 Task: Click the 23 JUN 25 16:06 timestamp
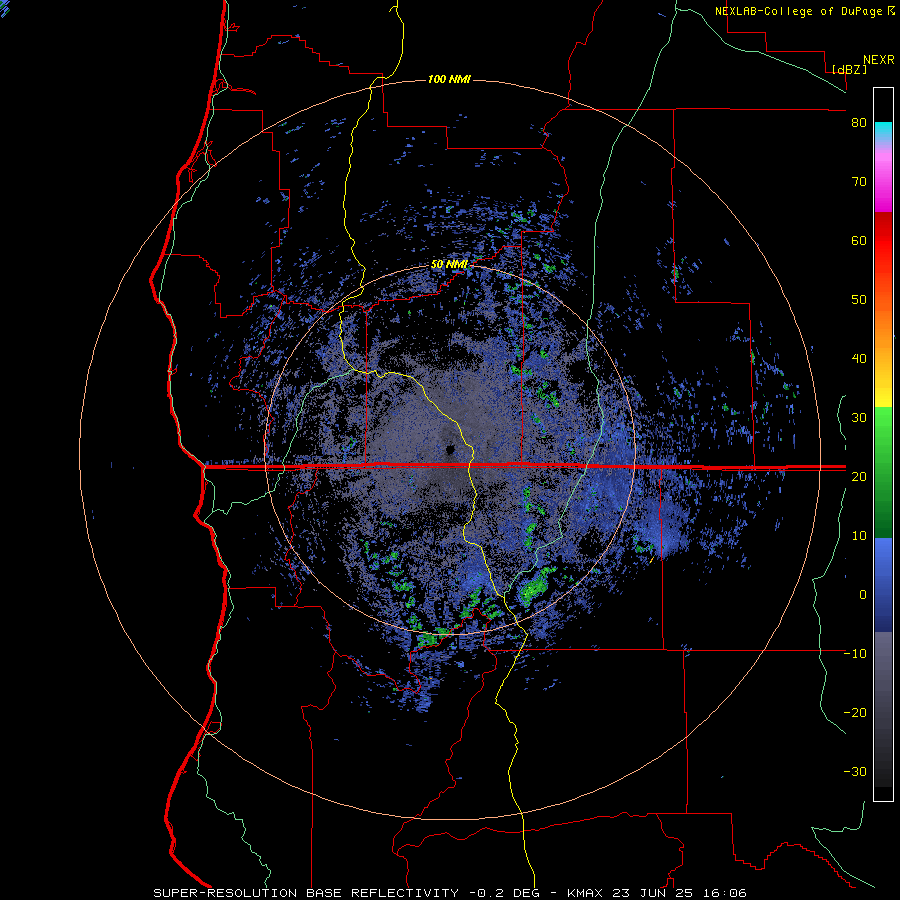(680, 893)
